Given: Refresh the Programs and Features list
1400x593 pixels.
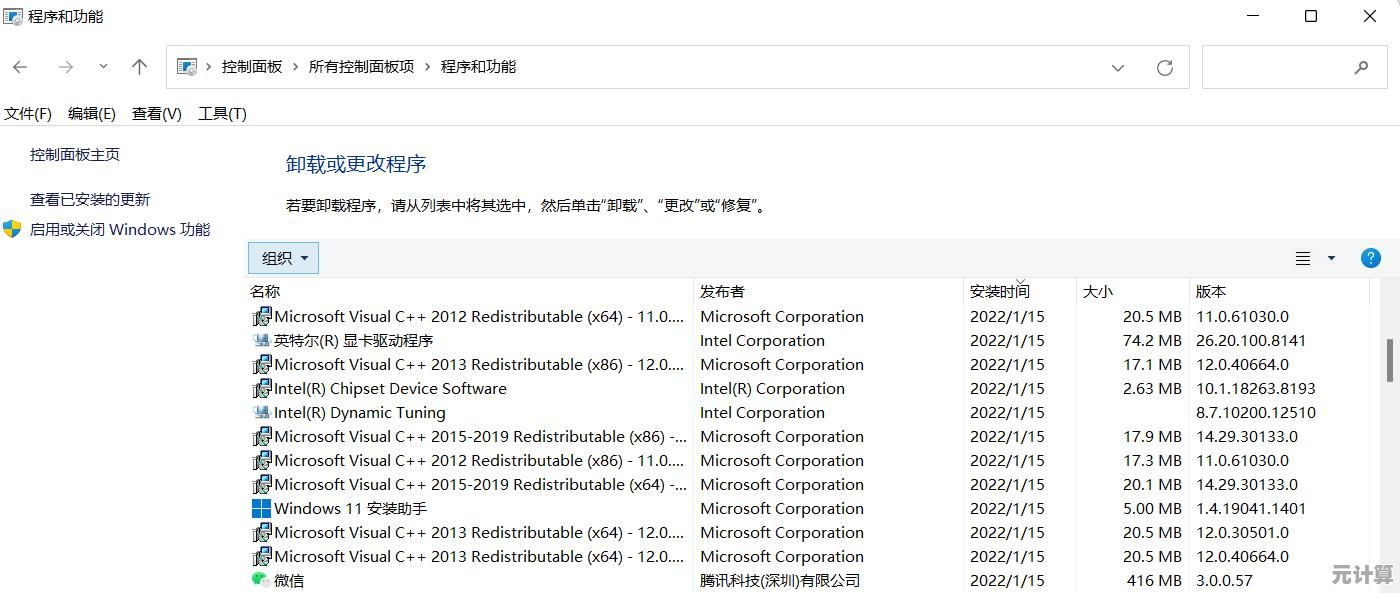Looking at the screenshot, I should pyautogui.click(x=1164, y=68).
